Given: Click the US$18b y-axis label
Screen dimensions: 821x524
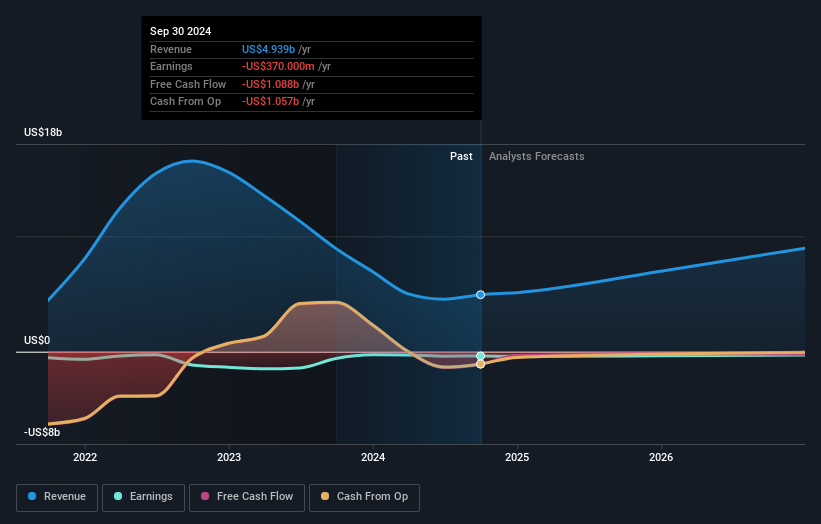Looking at the screenshot, I should pos(43,132).
